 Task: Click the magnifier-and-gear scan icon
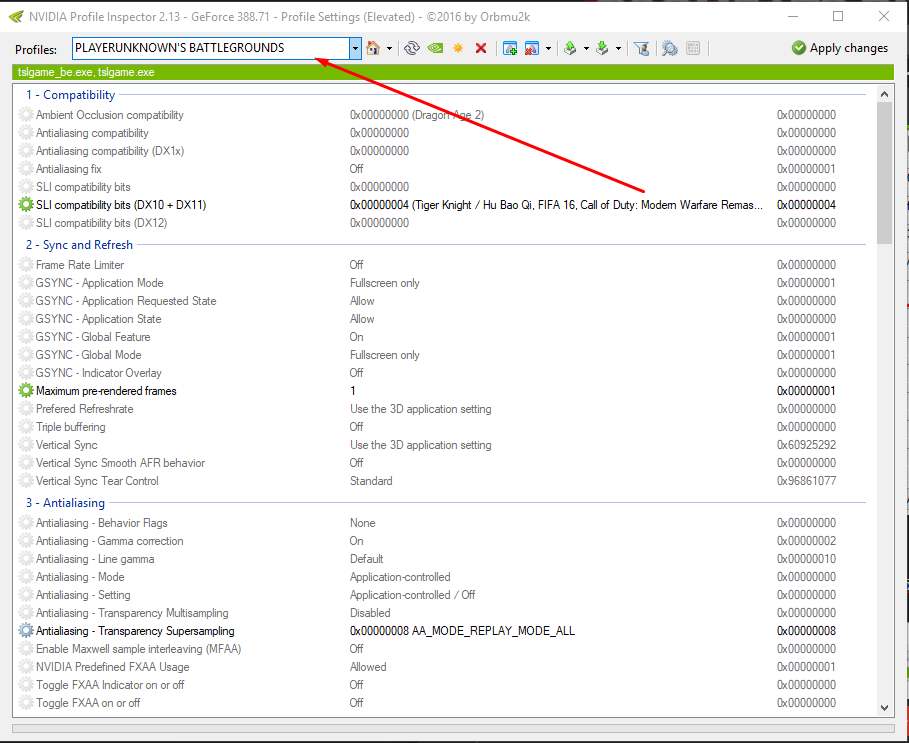click(670, 48)
